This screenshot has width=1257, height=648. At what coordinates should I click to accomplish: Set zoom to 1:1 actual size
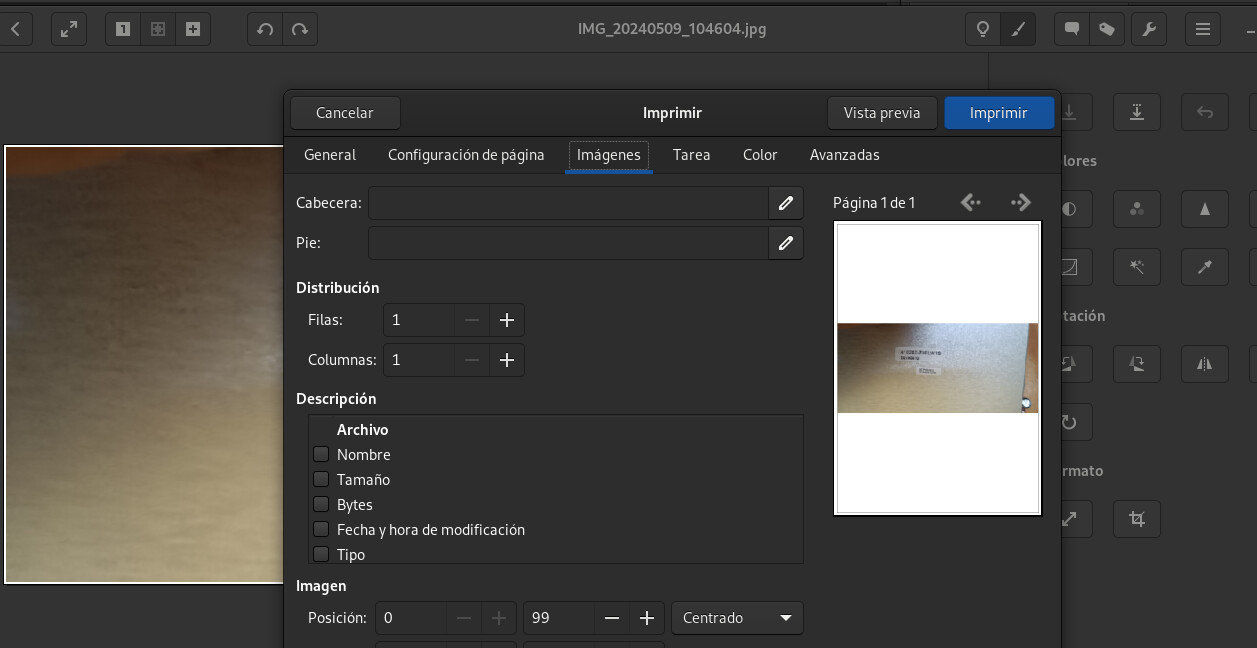(123, 29)
